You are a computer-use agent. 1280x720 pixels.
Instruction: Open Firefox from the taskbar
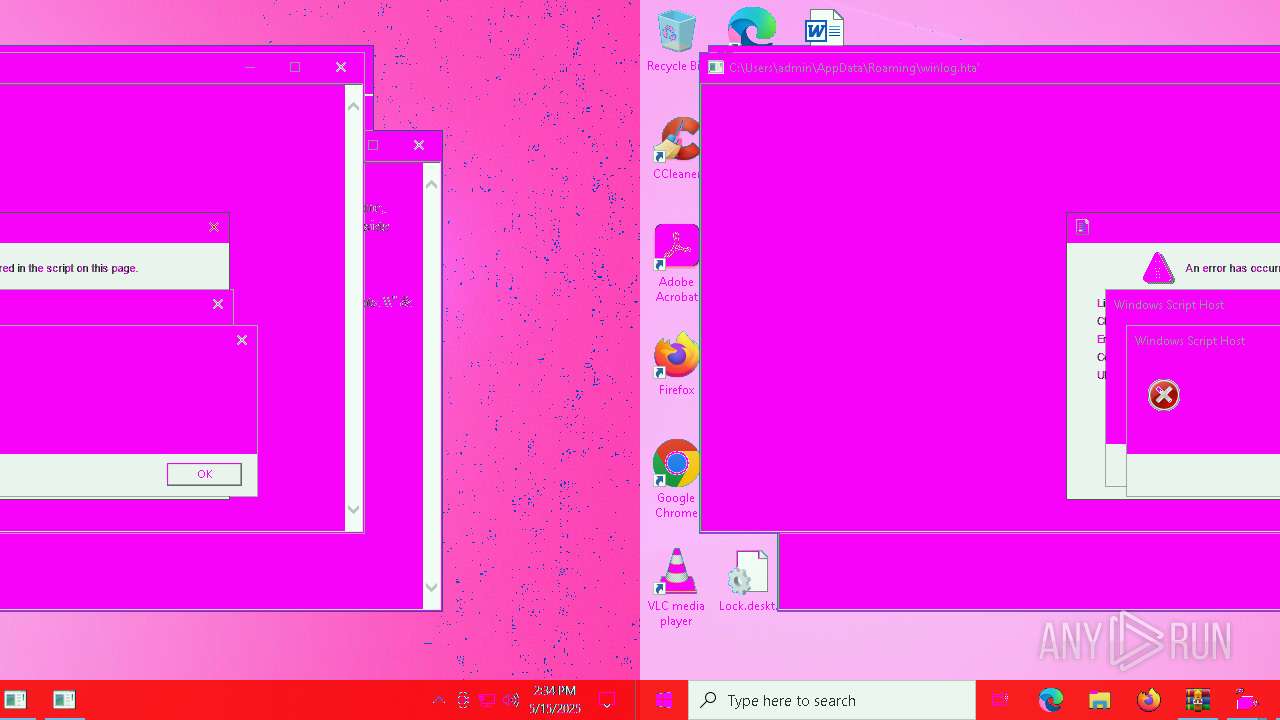[x=1148, y=700]
